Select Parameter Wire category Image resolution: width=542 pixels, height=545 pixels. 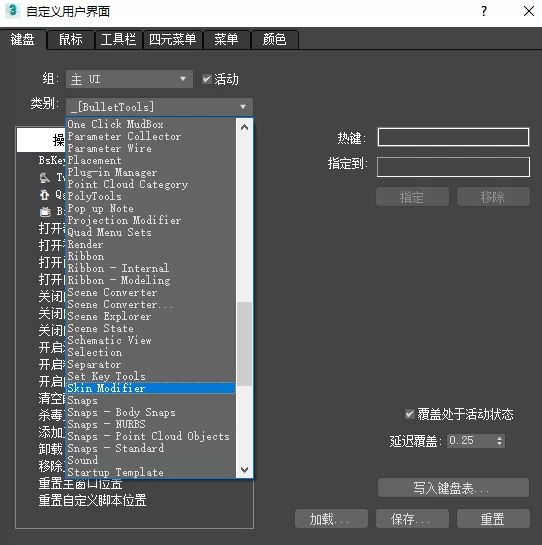point(151,148)
